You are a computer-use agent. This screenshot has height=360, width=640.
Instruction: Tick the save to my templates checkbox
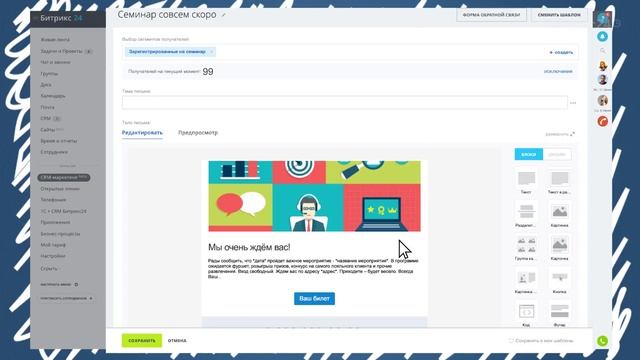(511, 340)
